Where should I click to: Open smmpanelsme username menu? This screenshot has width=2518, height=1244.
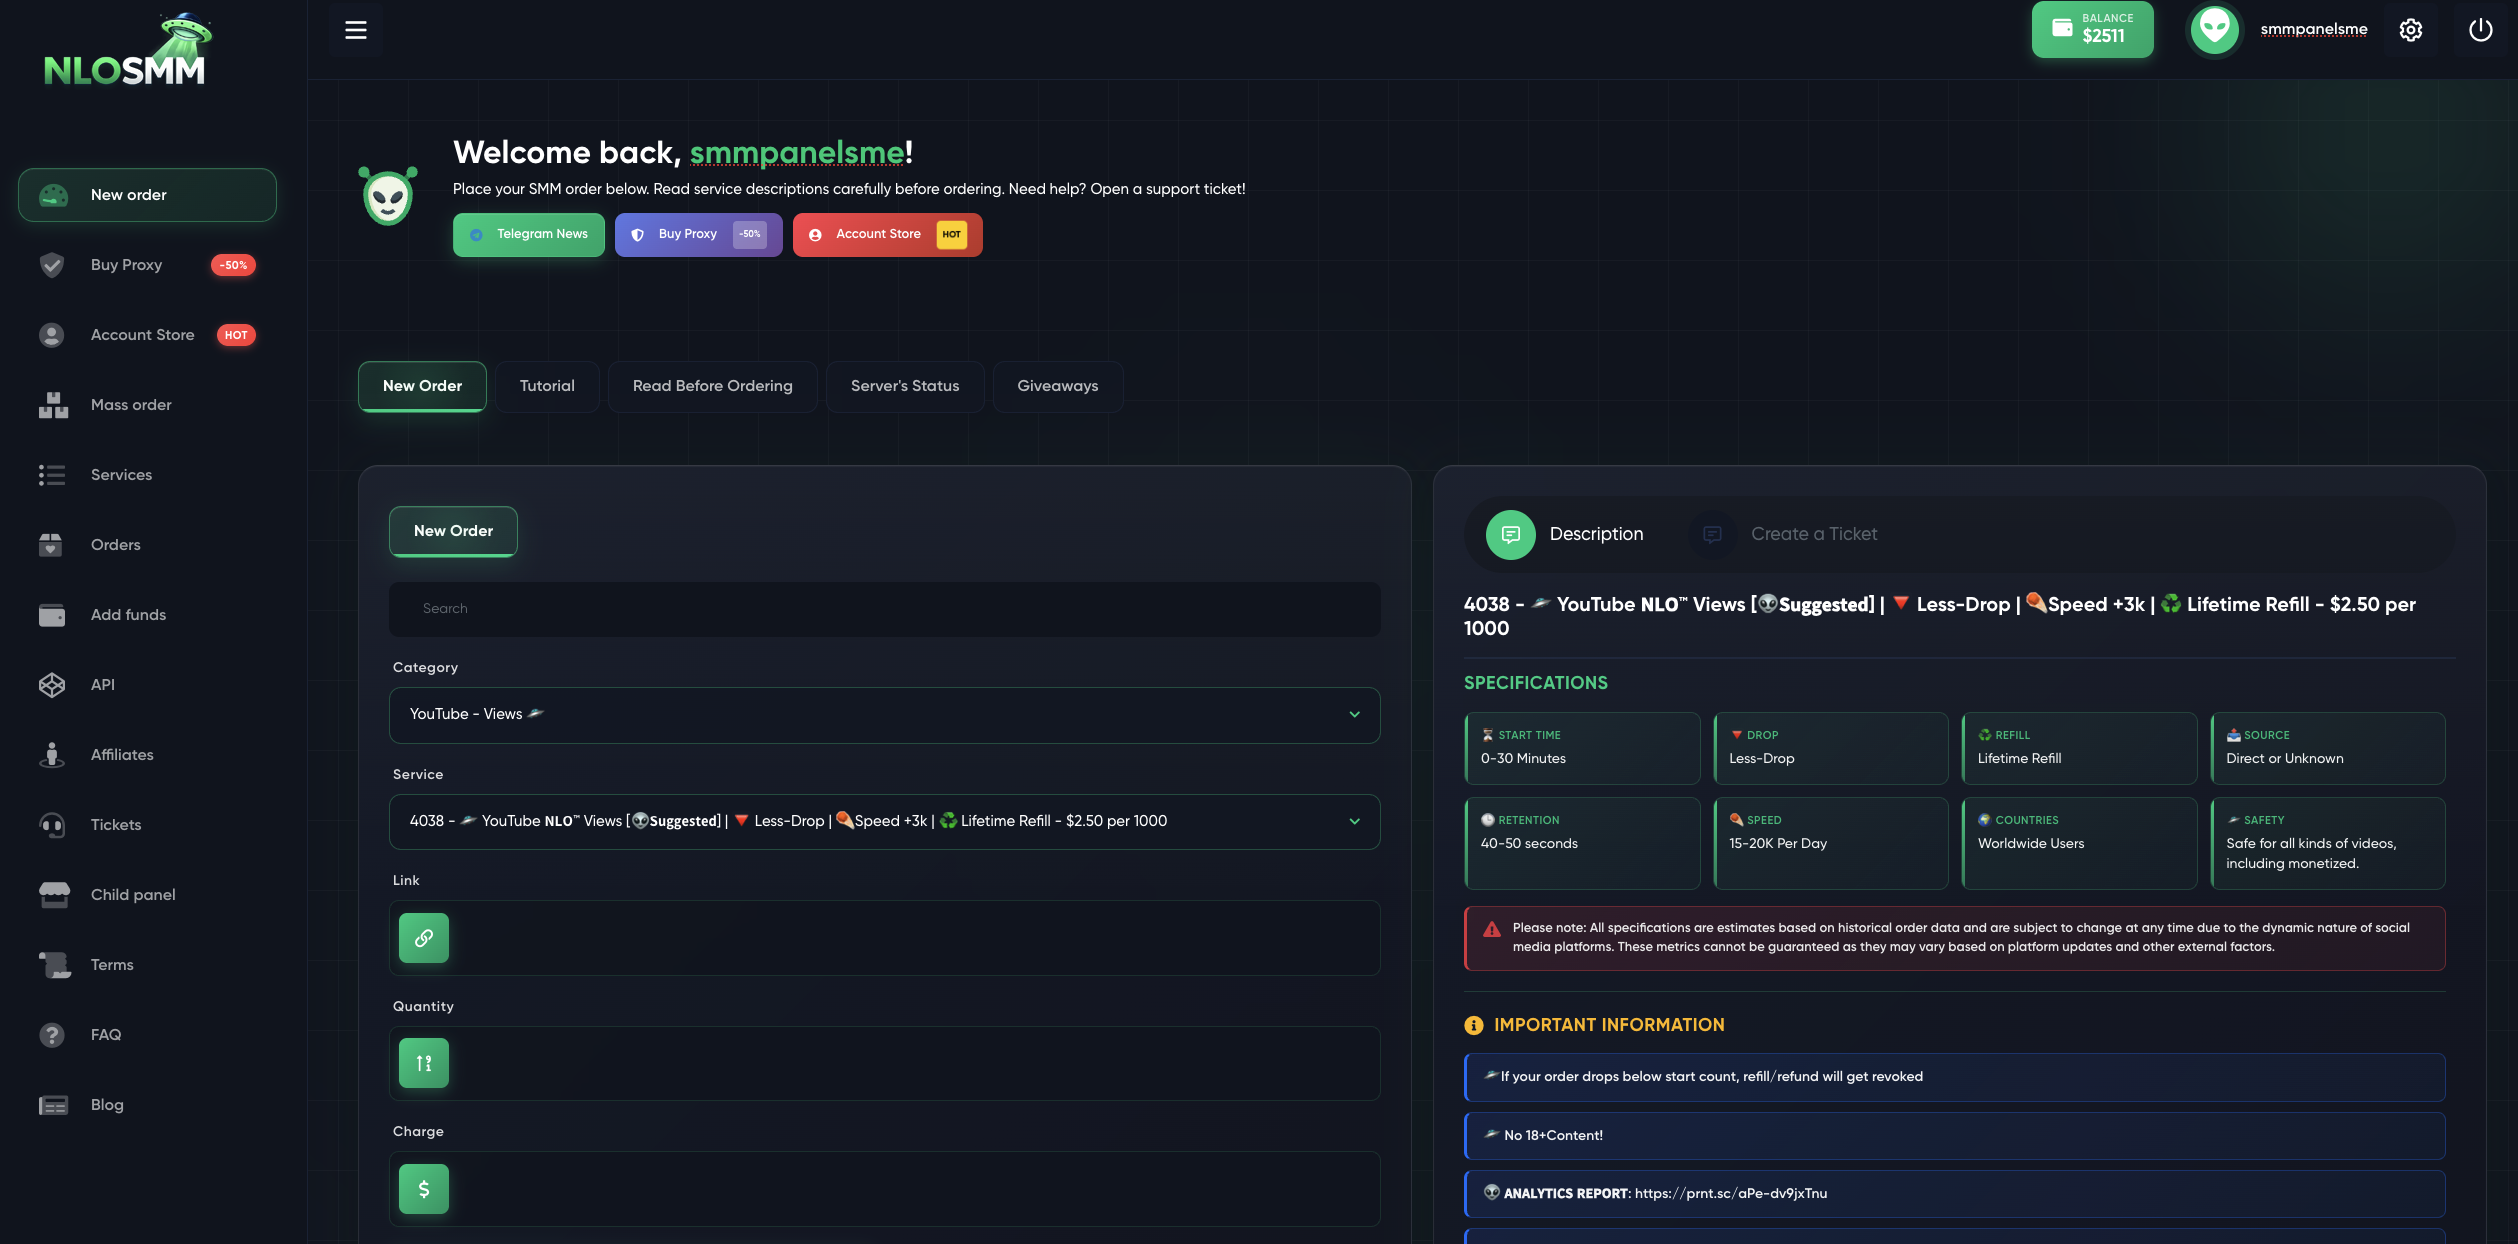click(x=2313, y=30)
